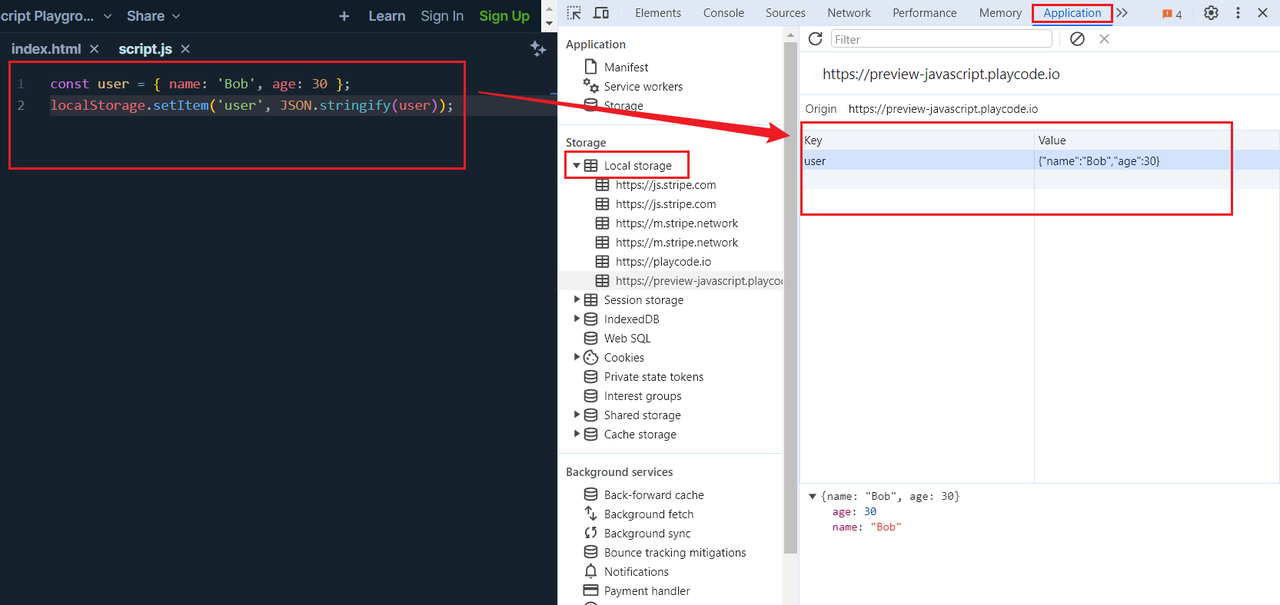Switch to the Console tab
The image size is (1280, 605).
(724, 13)
